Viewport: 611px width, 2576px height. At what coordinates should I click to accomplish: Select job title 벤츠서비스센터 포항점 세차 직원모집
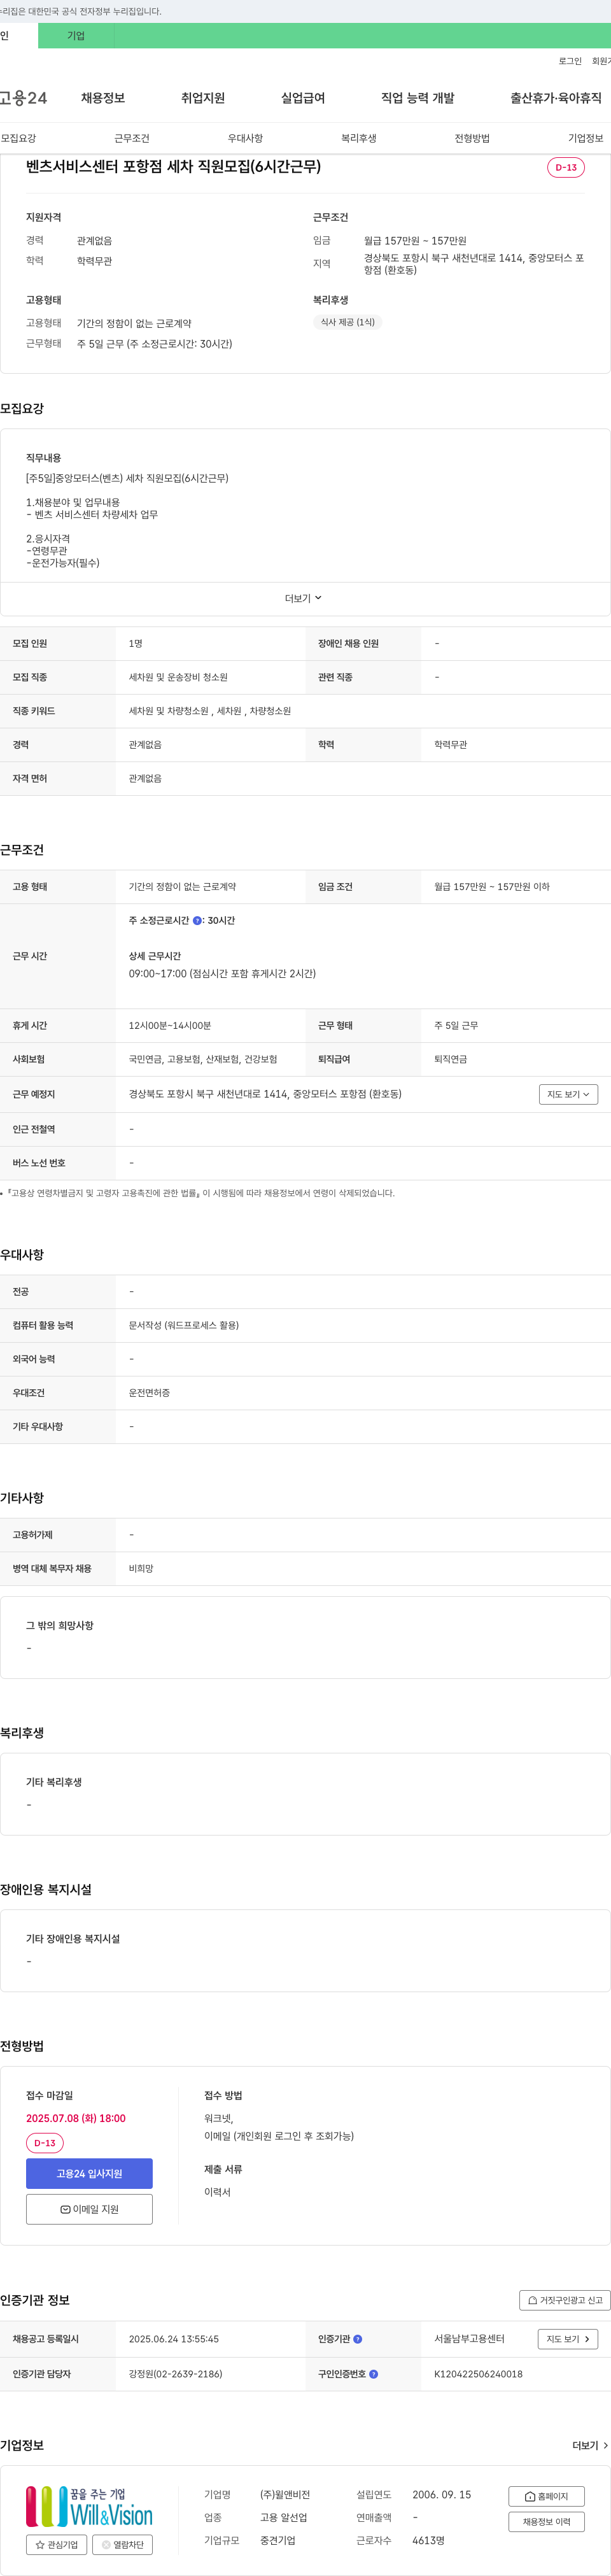(174, 167)
